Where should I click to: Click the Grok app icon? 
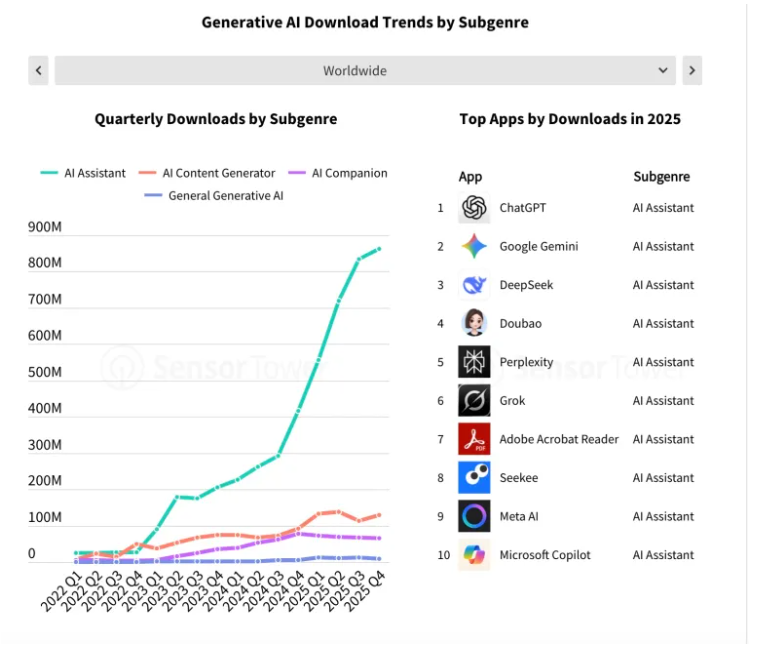(474, 401)
